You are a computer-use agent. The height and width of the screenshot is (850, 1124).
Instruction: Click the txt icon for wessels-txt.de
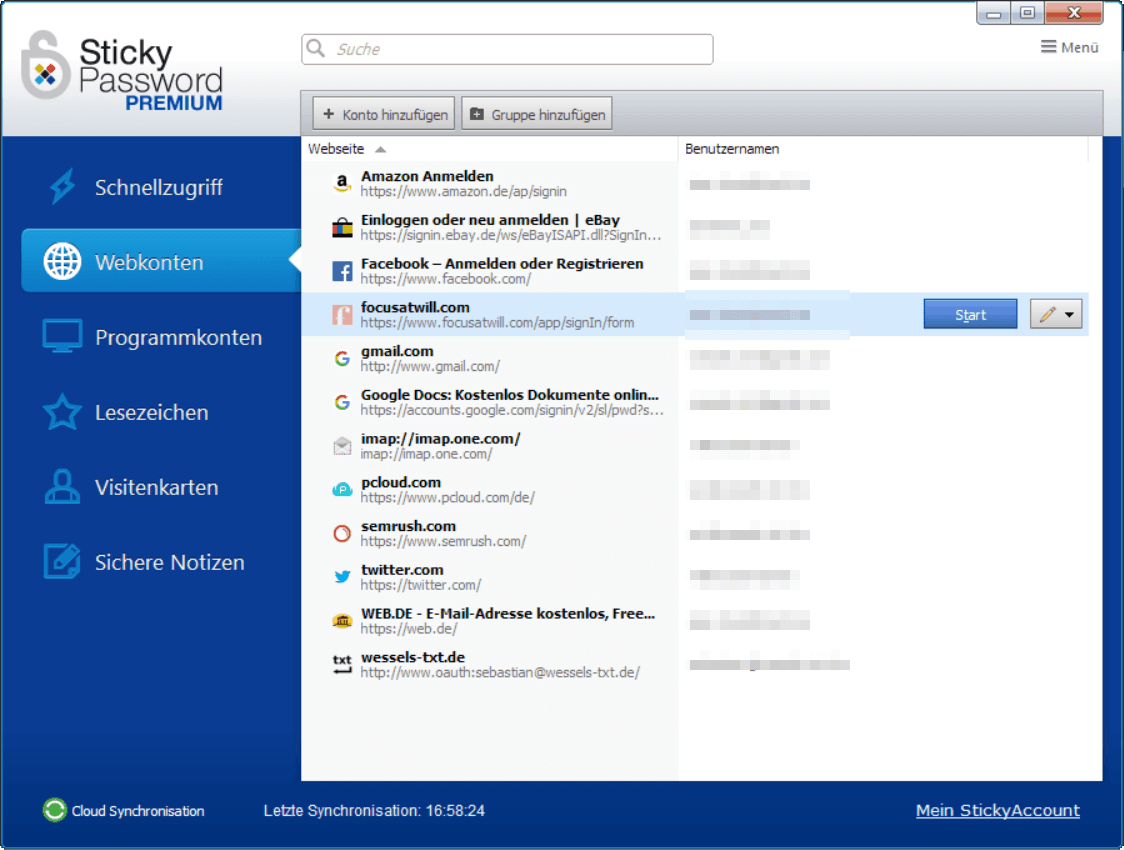[342, 664]
